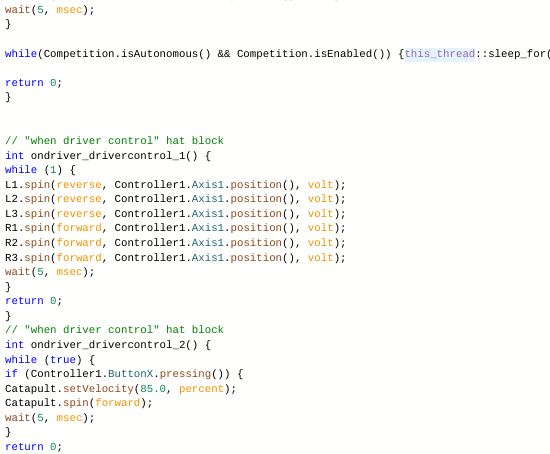Click the Catapult.spin(forward) line
Image resolution: width=550 pixels, height=454 pixels.
point(79,403)
